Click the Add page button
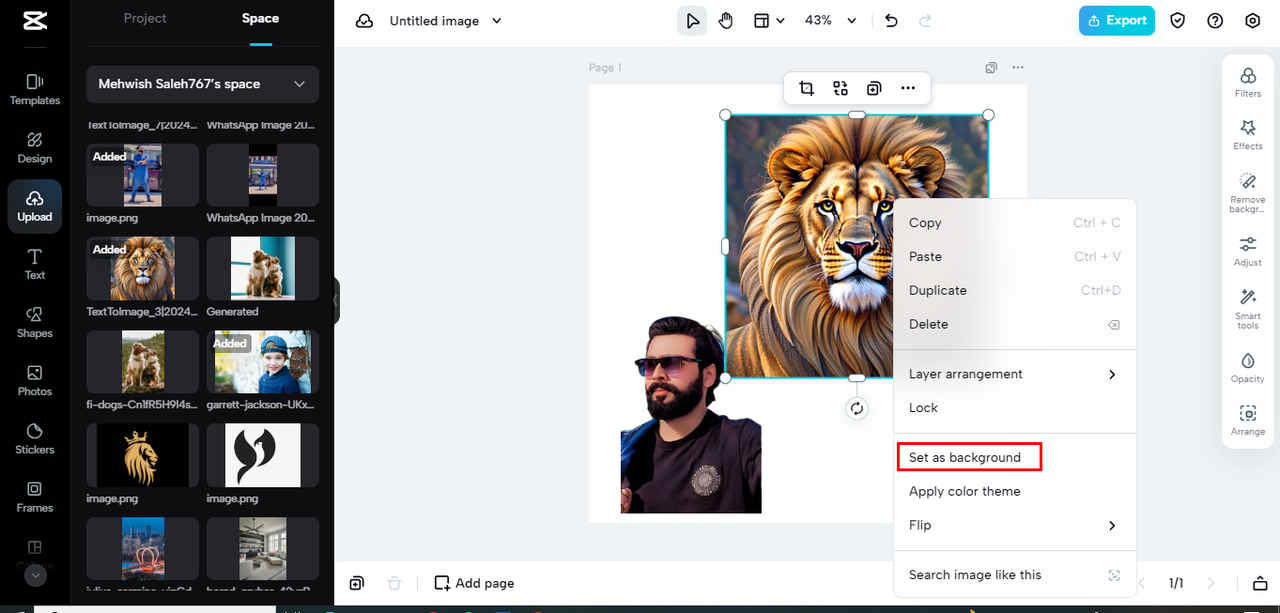1280x613 pixels. [475, 583]
